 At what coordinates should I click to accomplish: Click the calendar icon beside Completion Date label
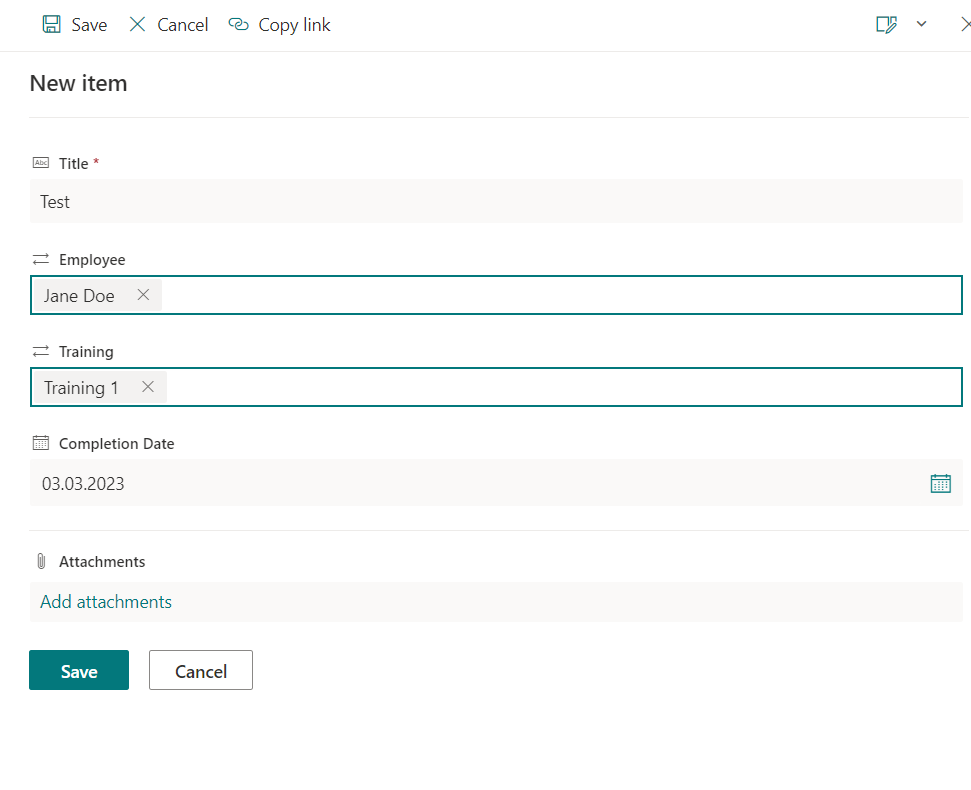point(41,443)
